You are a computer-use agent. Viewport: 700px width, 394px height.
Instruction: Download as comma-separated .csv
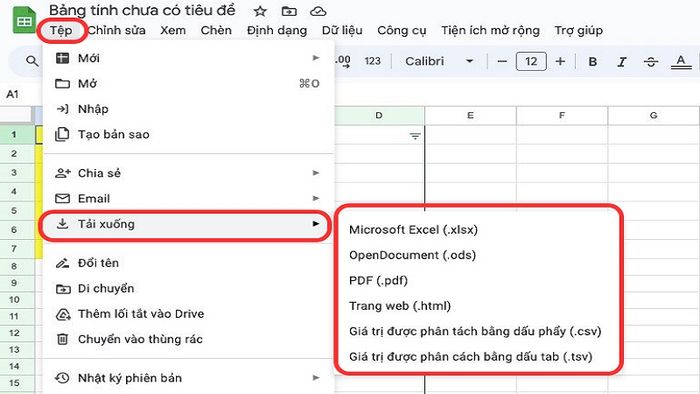pos(478,332)
